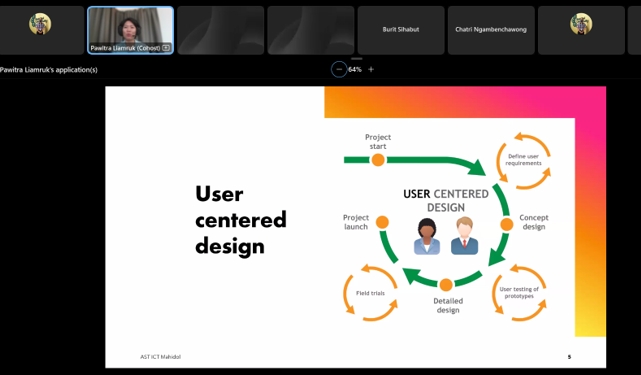Click the female user avatar in diagram

pyautogui.click(x=427, y=236)
